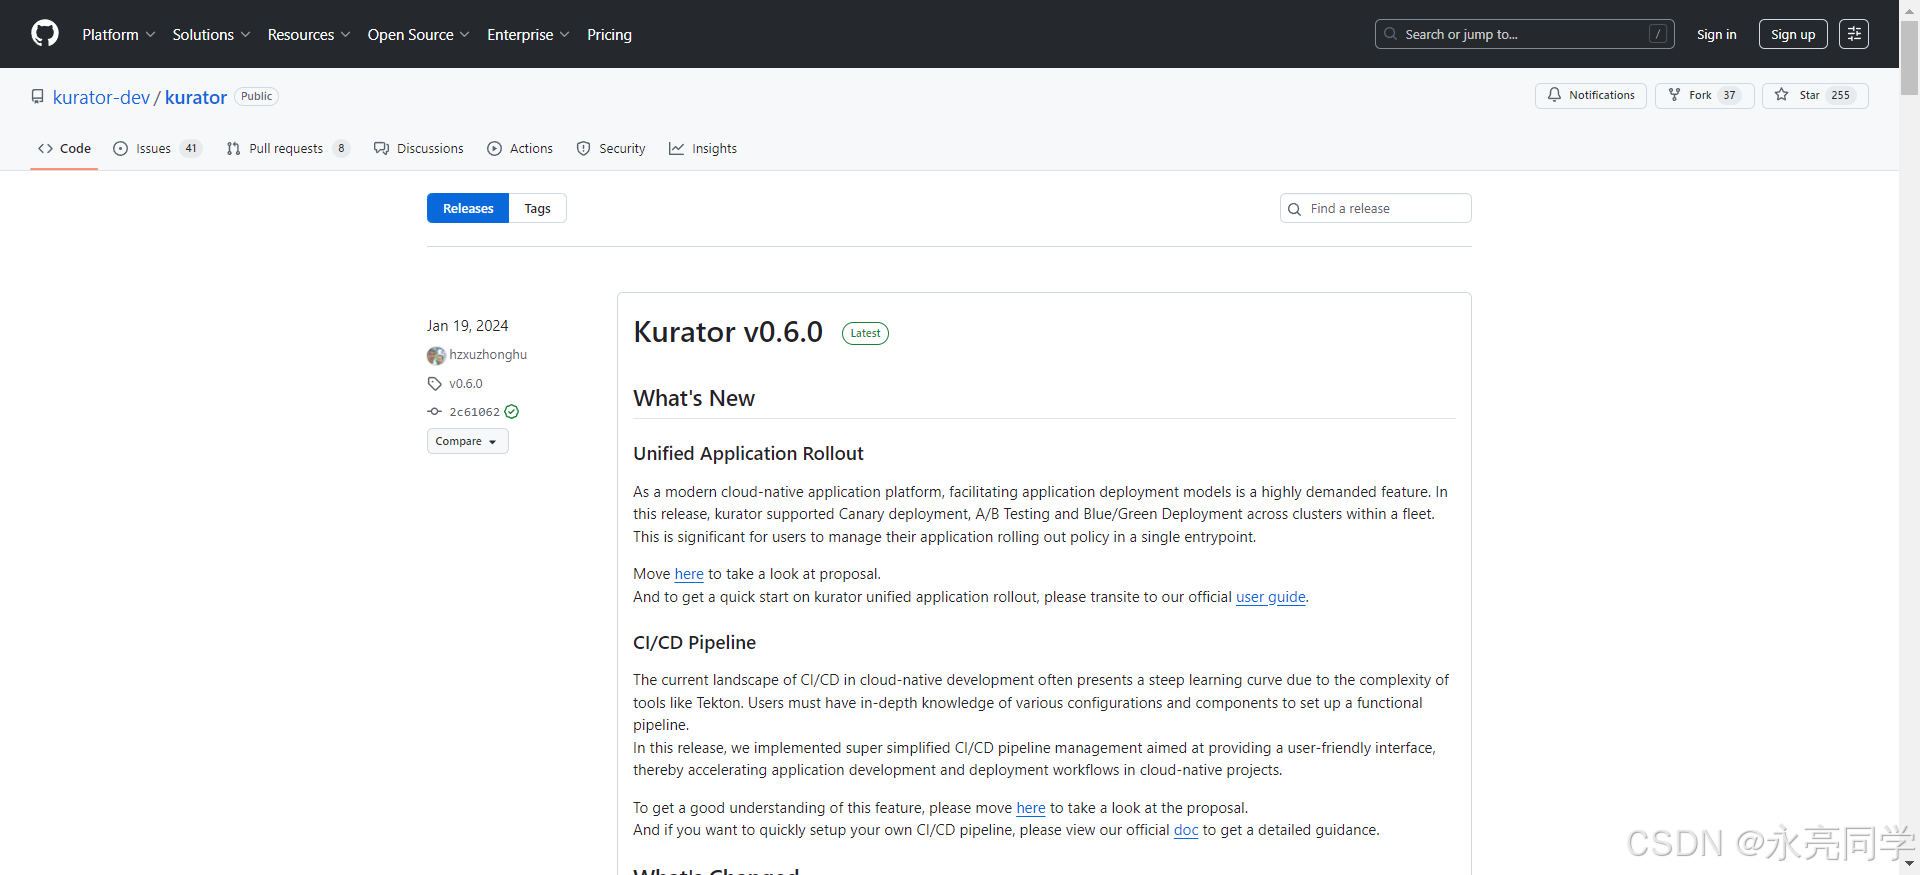Open hzxuzhonghu author profile link

coord(488,354)
